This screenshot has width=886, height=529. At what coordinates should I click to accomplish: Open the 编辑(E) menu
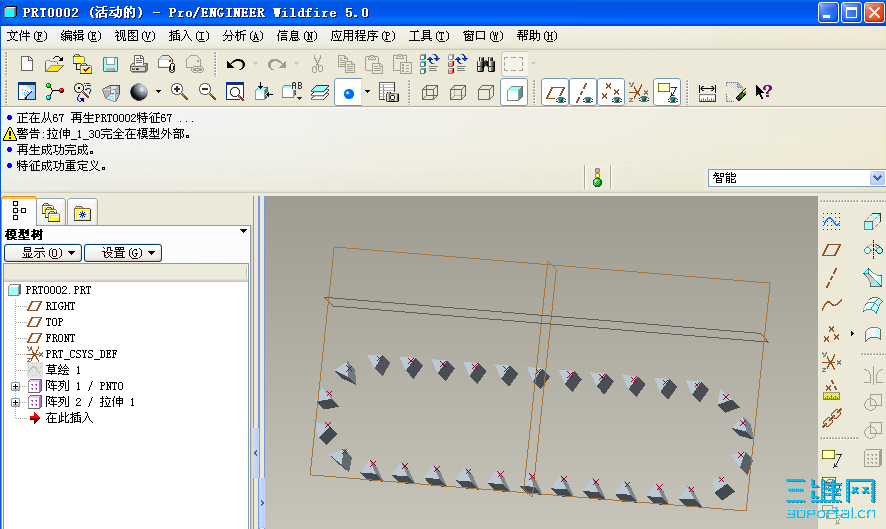pyautogui.click(x=81, y=36)
